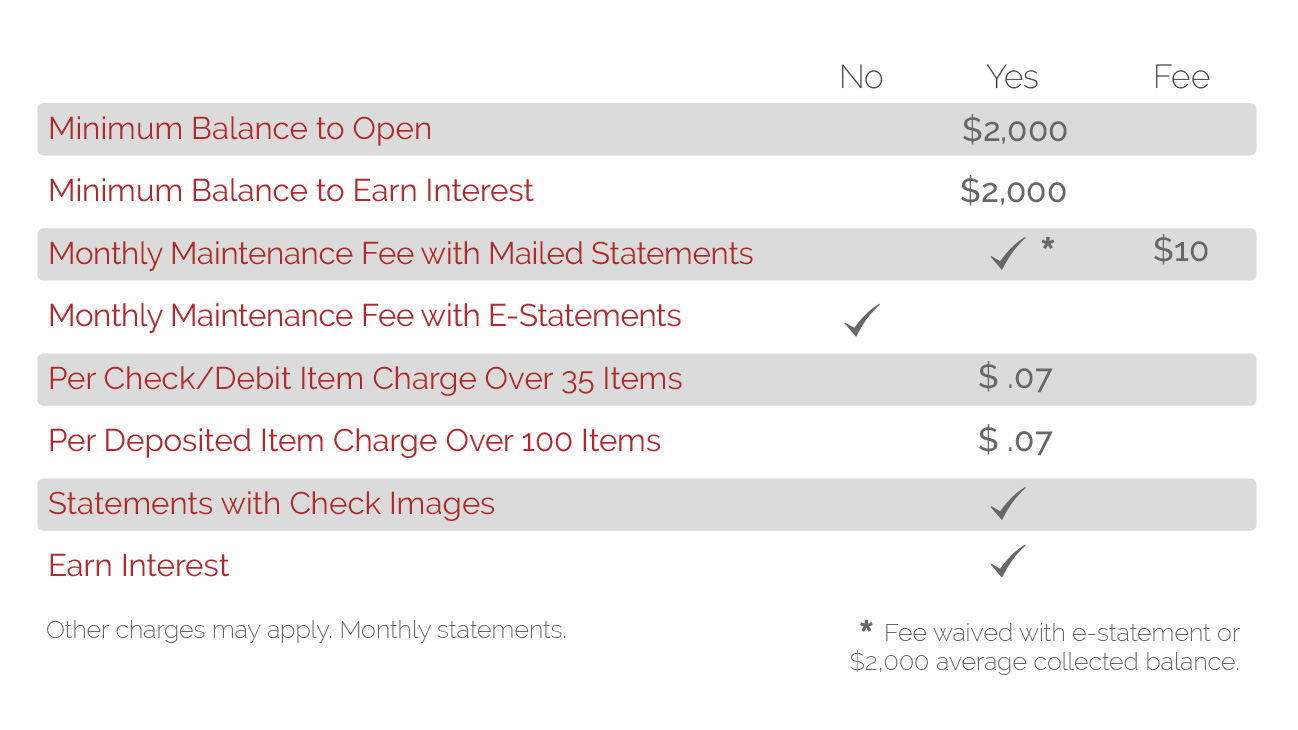Click checkmark for Statements with Check Images
Image resolution: width=1298 pixels, height=730 pixels.
coord(1008,503)
